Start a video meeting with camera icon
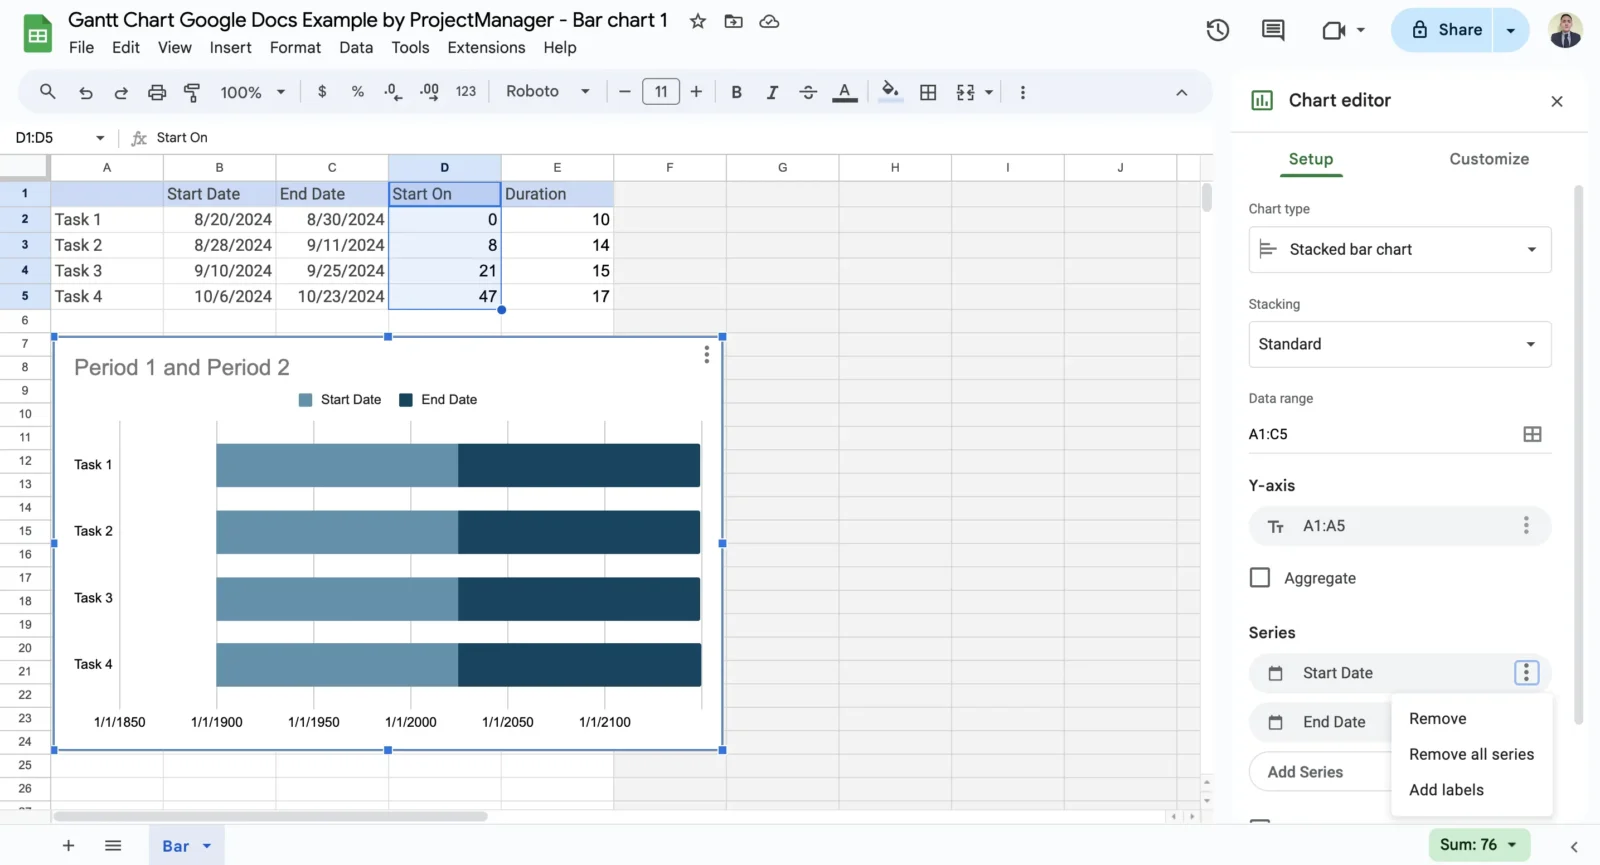1600x865 pixels. tap(1334, 30)
